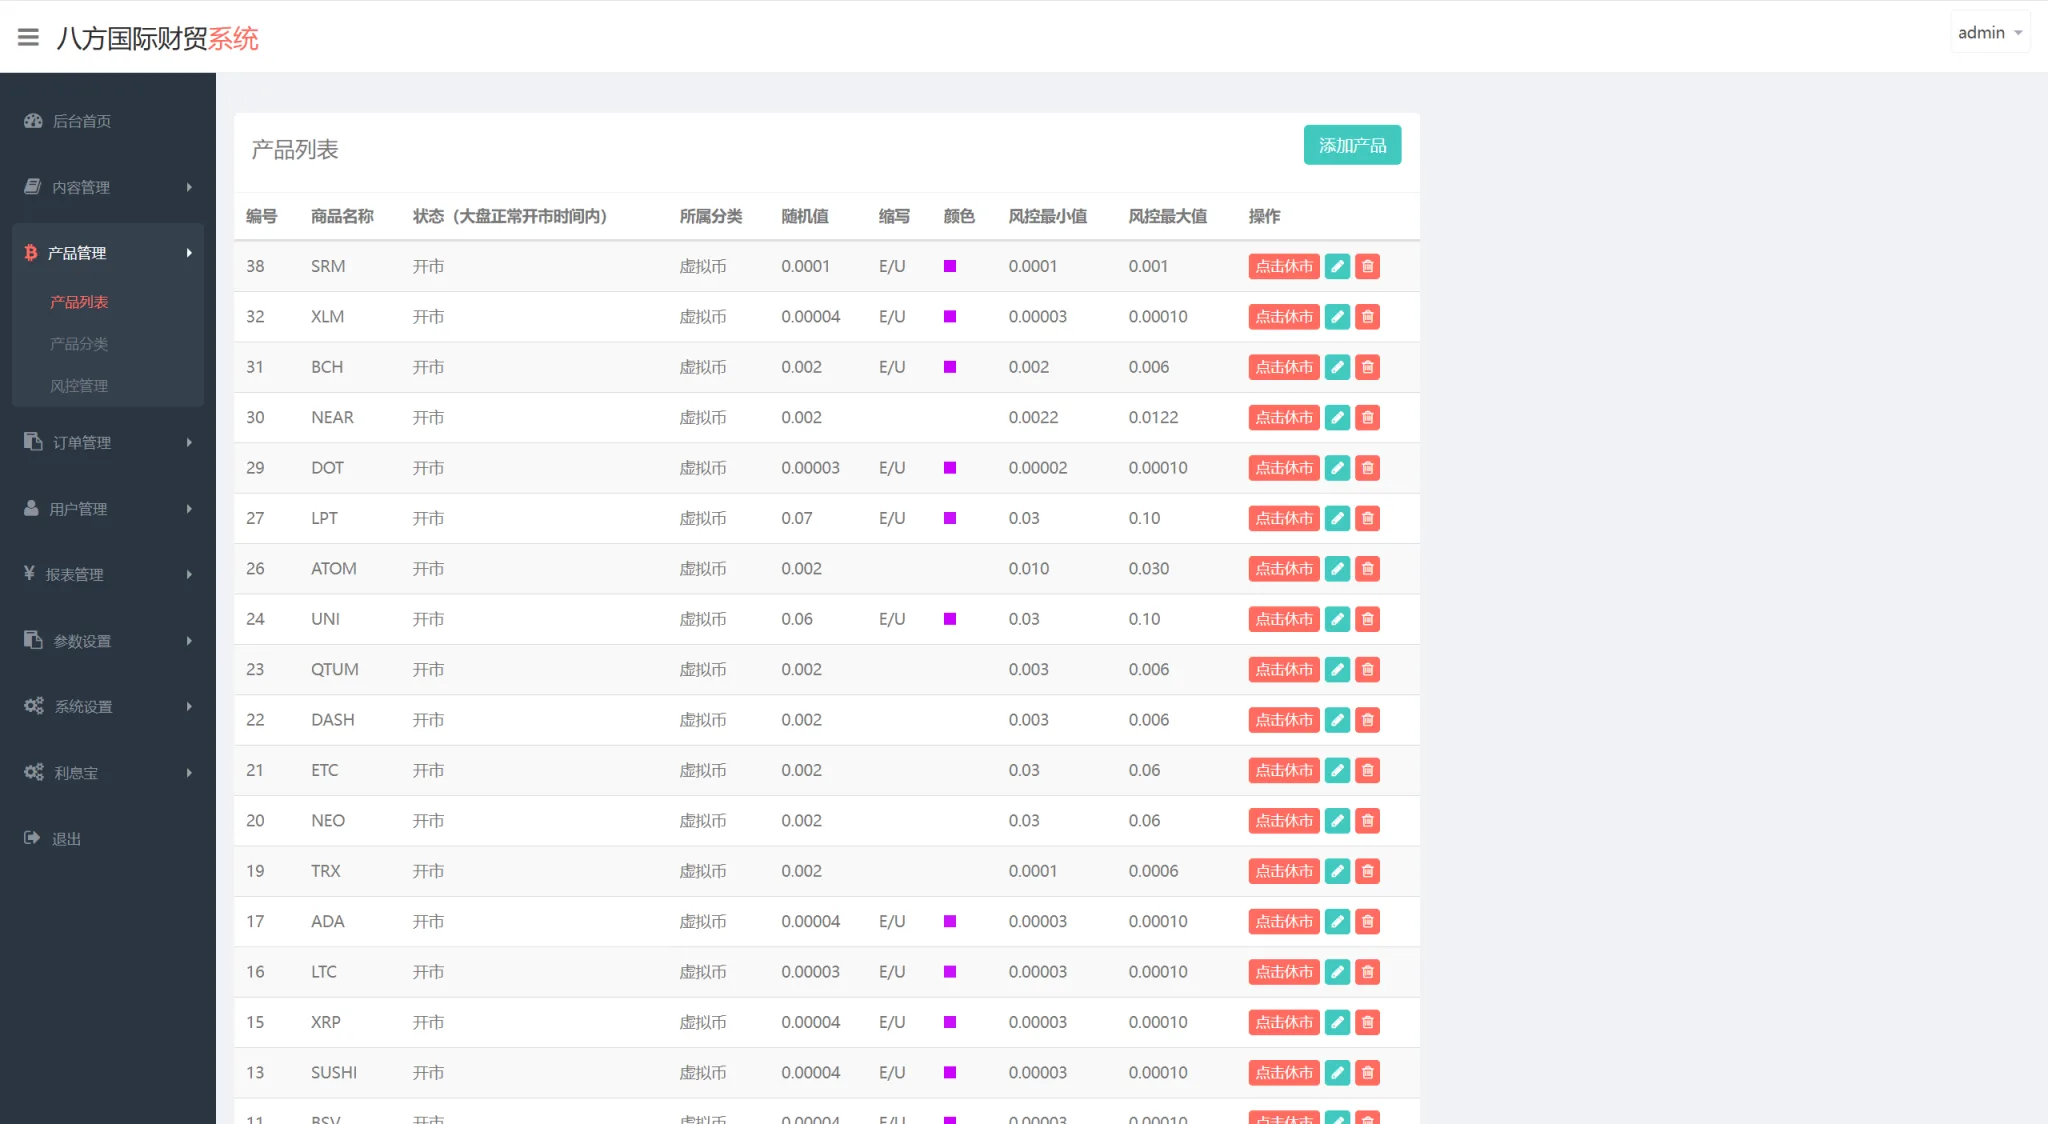Delete the XLM product with trash icon
The height and width of the screenshot is (1124, 2048).
(x=1367, y=317)
